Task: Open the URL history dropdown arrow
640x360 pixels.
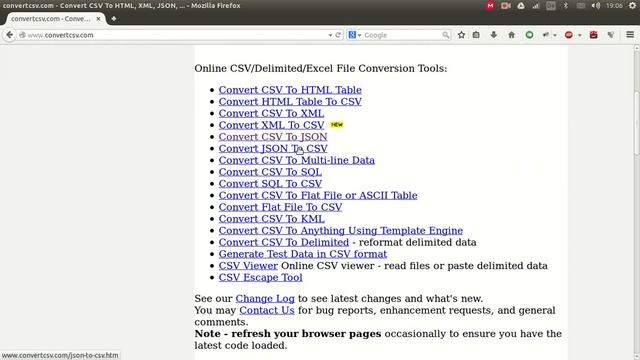Action: click(330, 35)
